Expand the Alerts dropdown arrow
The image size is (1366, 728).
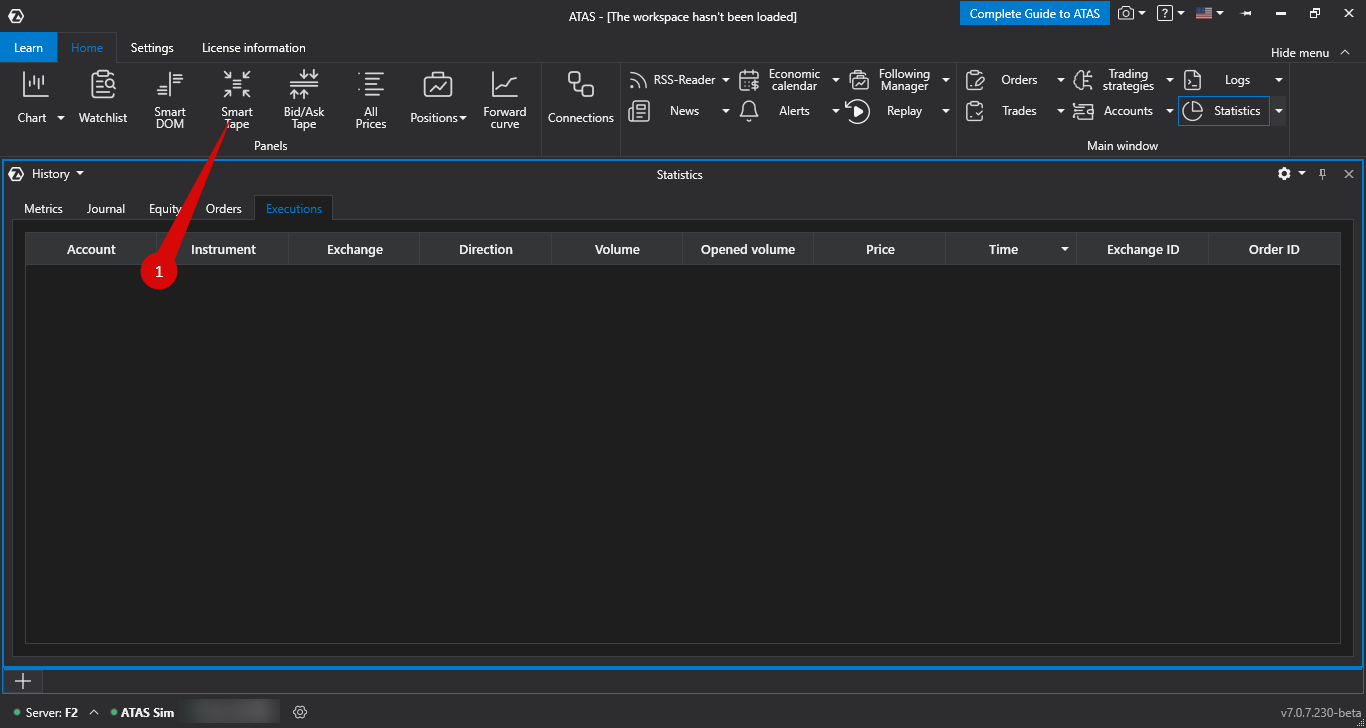tap(836, 111)
